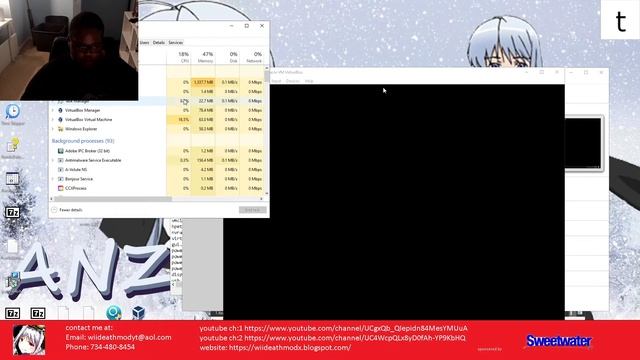Select the Windows Explorer process icon

(x=60, y=129)
